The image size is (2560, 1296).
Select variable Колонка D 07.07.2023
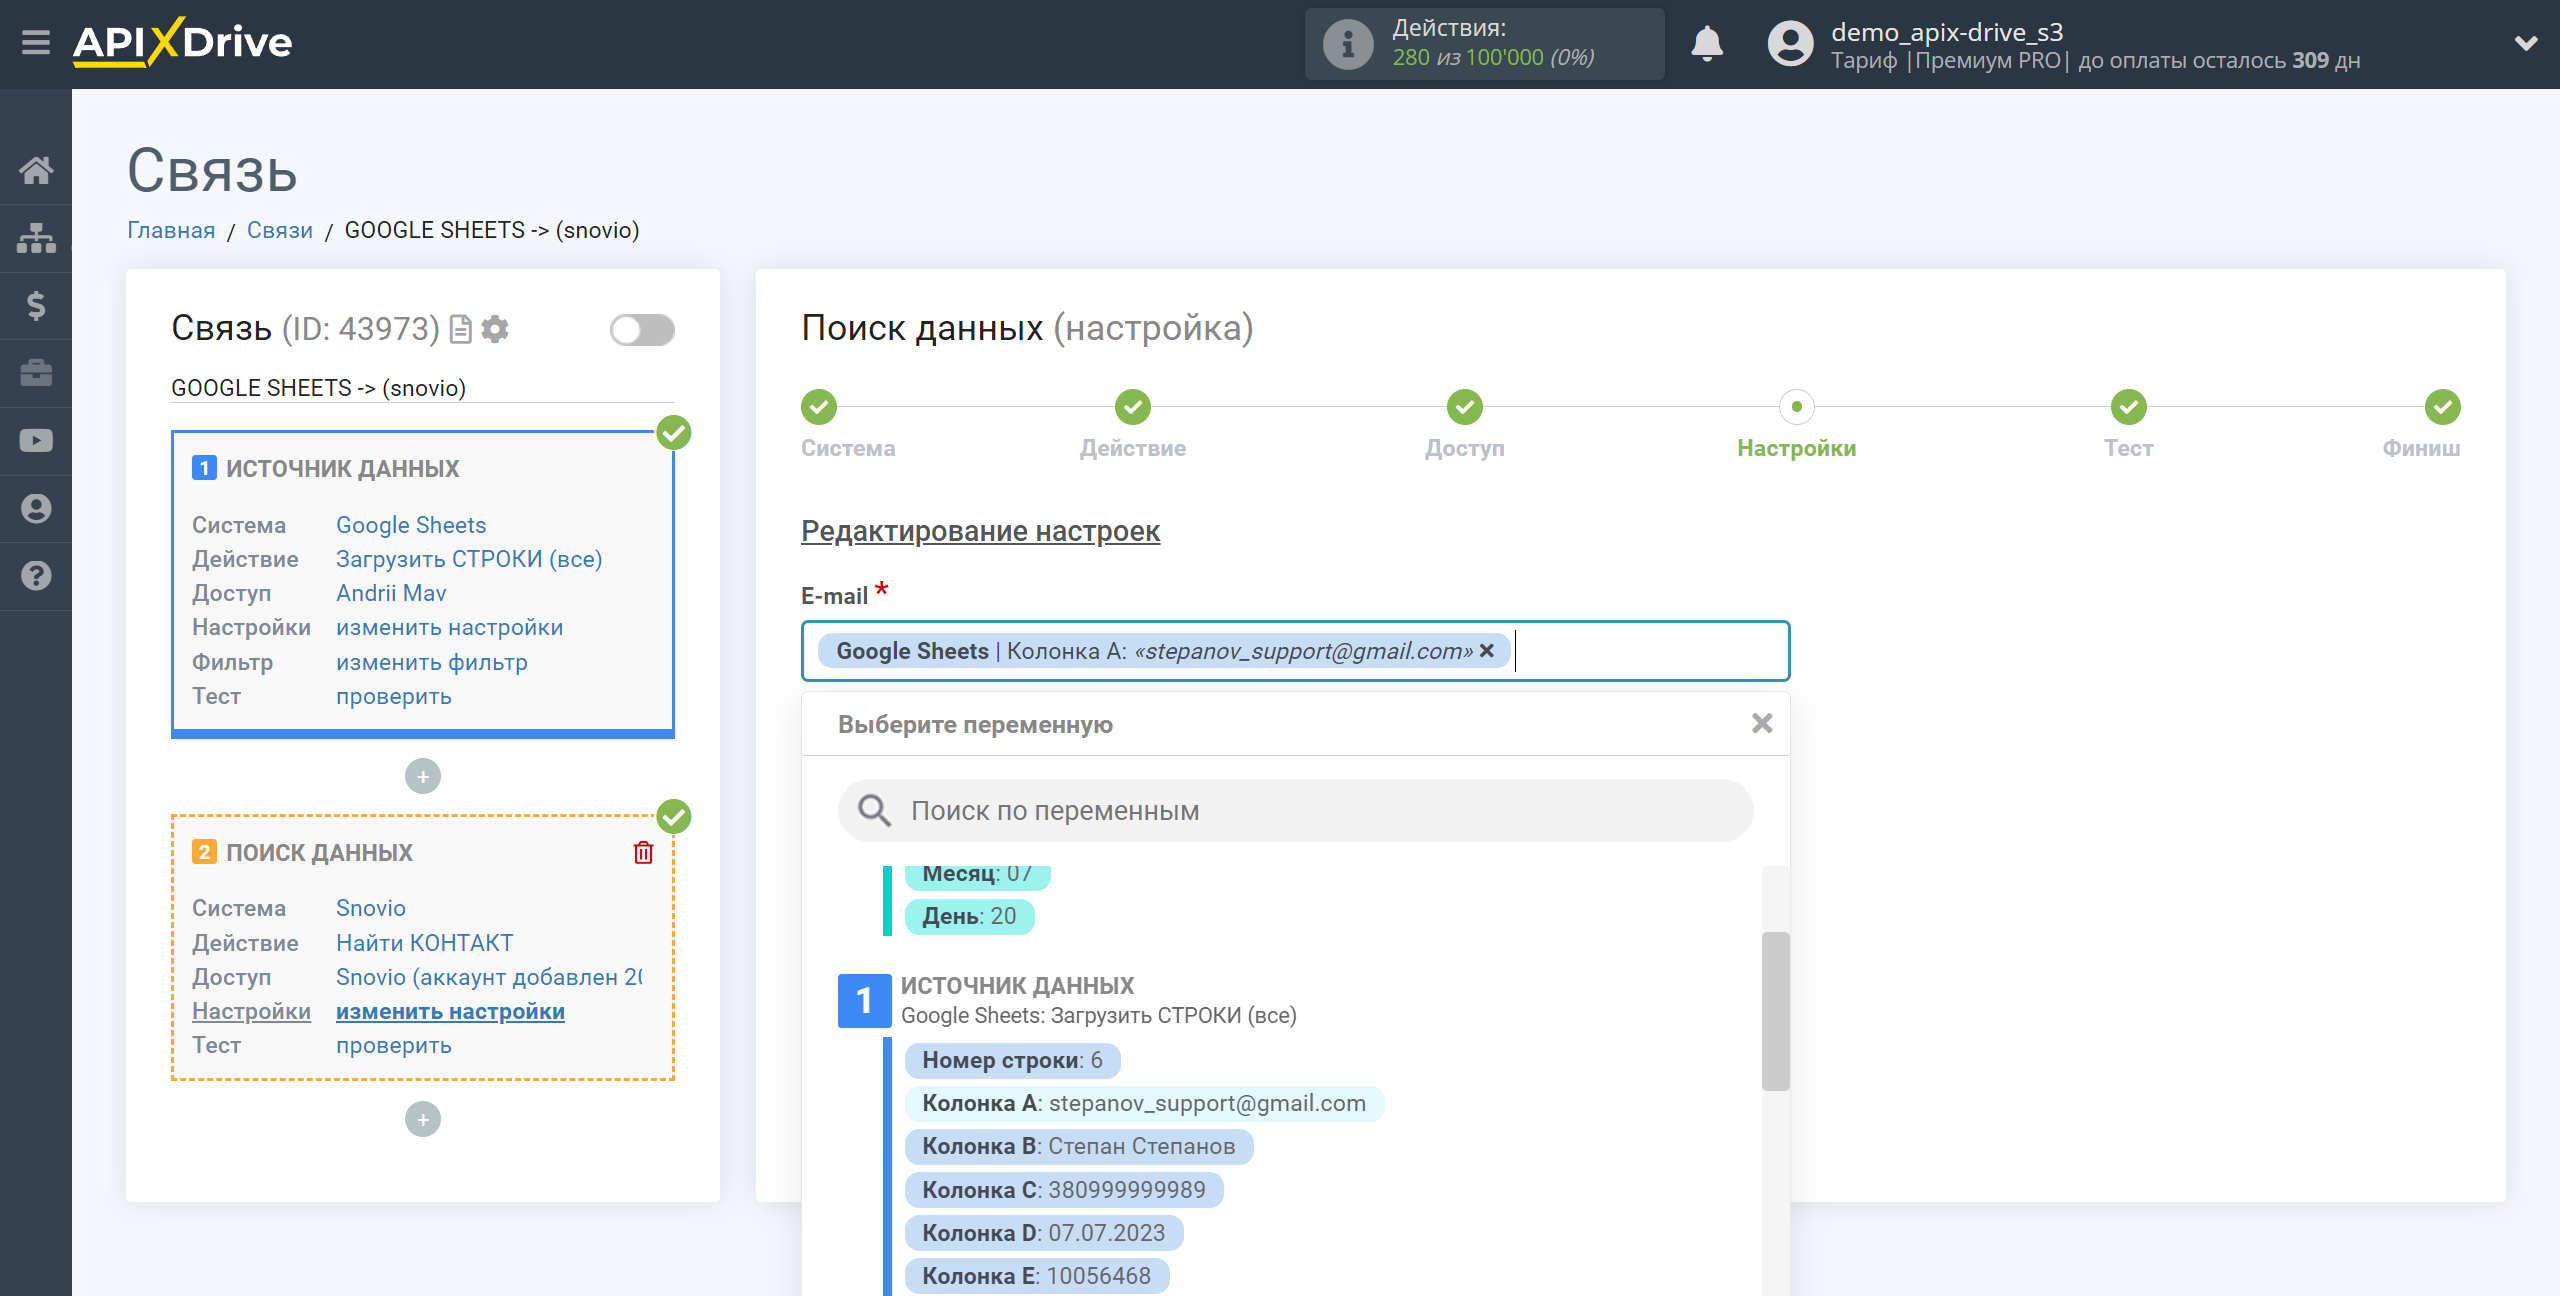pyautogui.click(x=1044, y=1233)
